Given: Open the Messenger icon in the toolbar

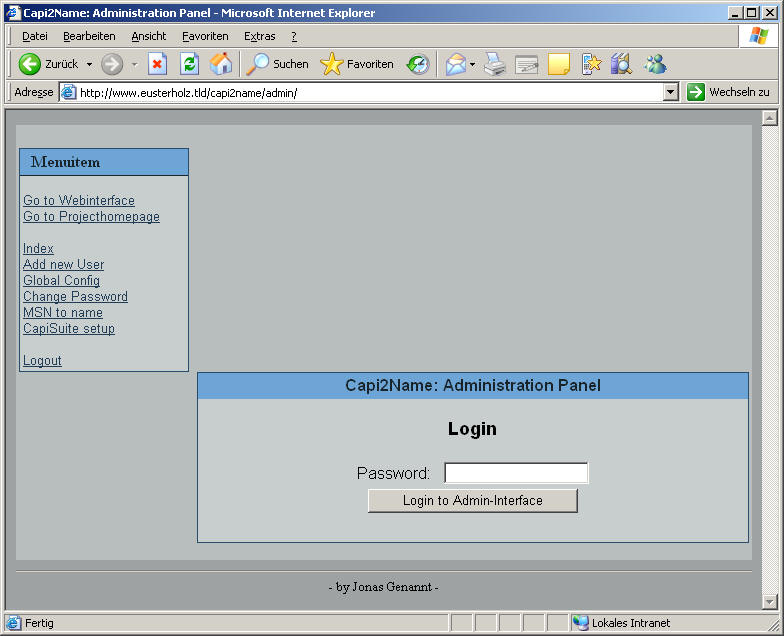Looking at the screenshot, I should click(x=655, y=64).
